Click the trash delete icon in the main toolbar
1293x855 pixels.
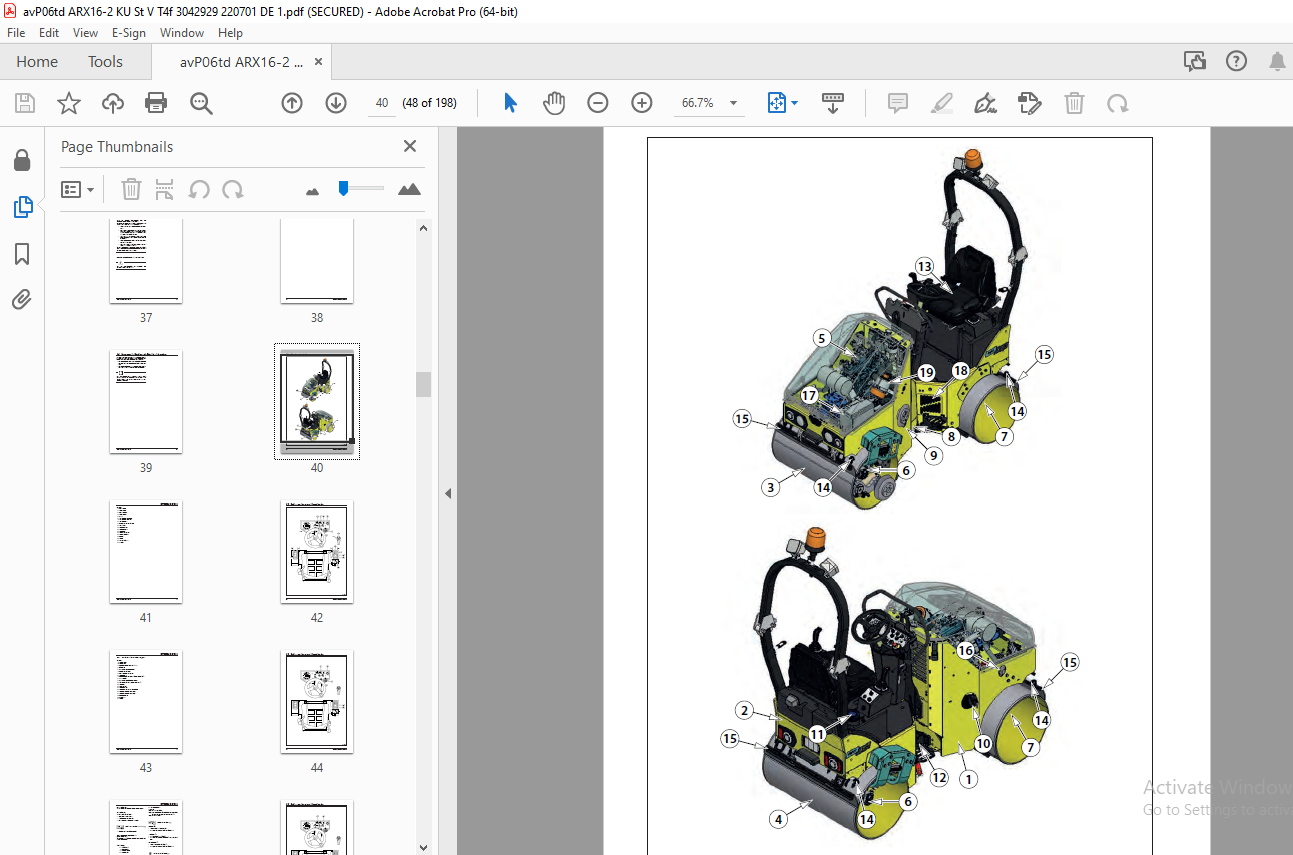pyautogui.click(x=1074, y=103)
